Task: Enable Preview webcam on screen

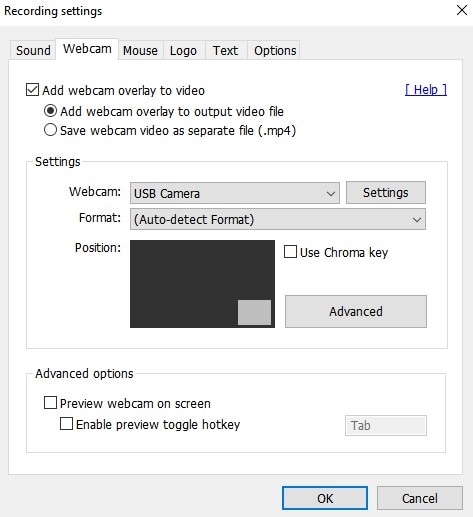Action: coord(50,403)
